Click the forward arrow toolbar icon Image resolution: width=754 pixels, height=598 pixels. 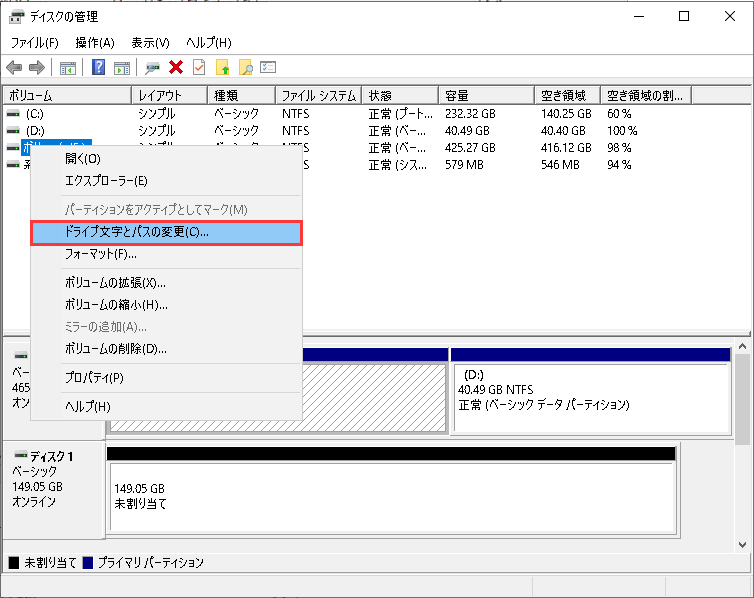coord(36,68)
